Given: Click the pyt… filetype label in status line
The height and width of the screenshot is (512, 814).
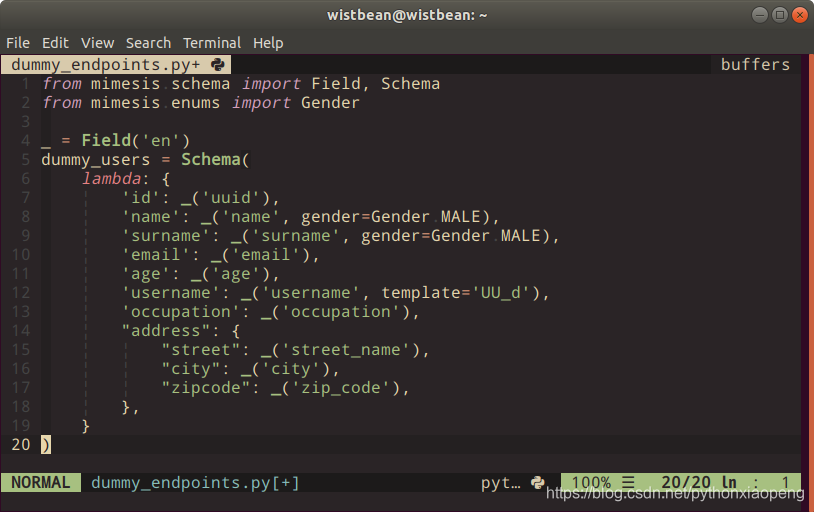Looking at the screenshot, I should (500, 482).
